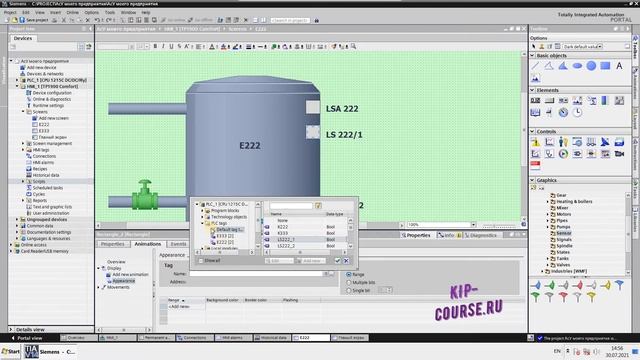Collapse the Graphics section
This screenshot has width=640, height=360.
(x=532, y=180)
